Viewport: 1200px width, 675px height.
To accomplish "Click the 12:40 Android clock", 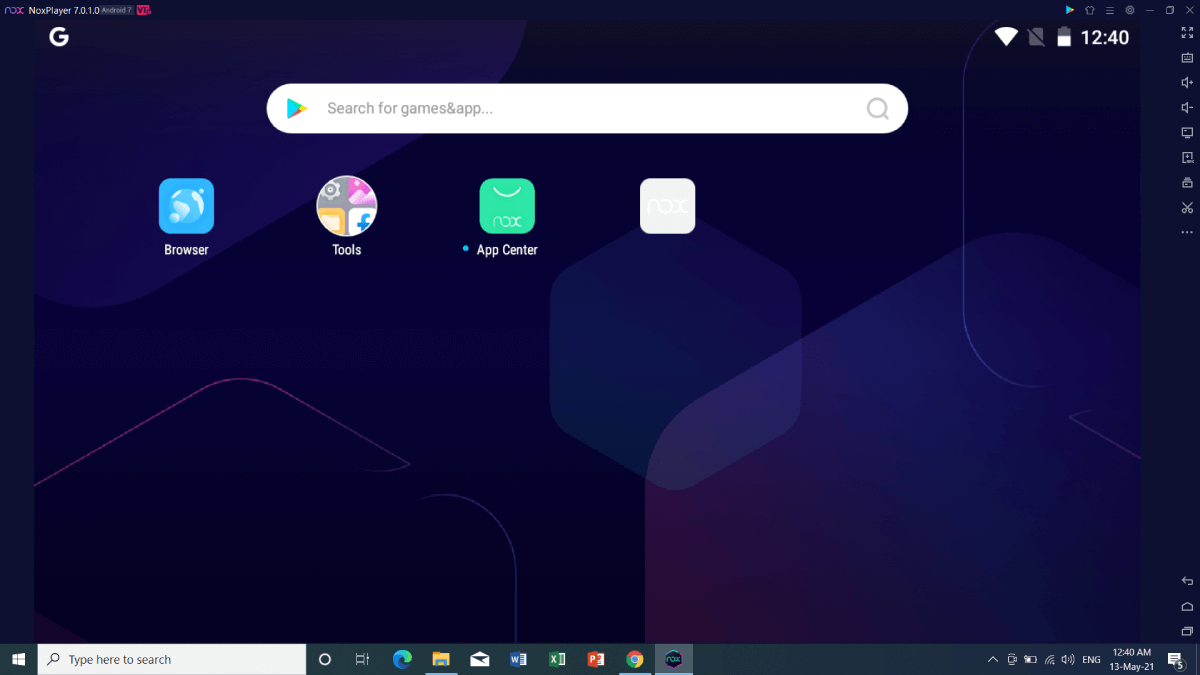I will click(x=1105, y=37).
